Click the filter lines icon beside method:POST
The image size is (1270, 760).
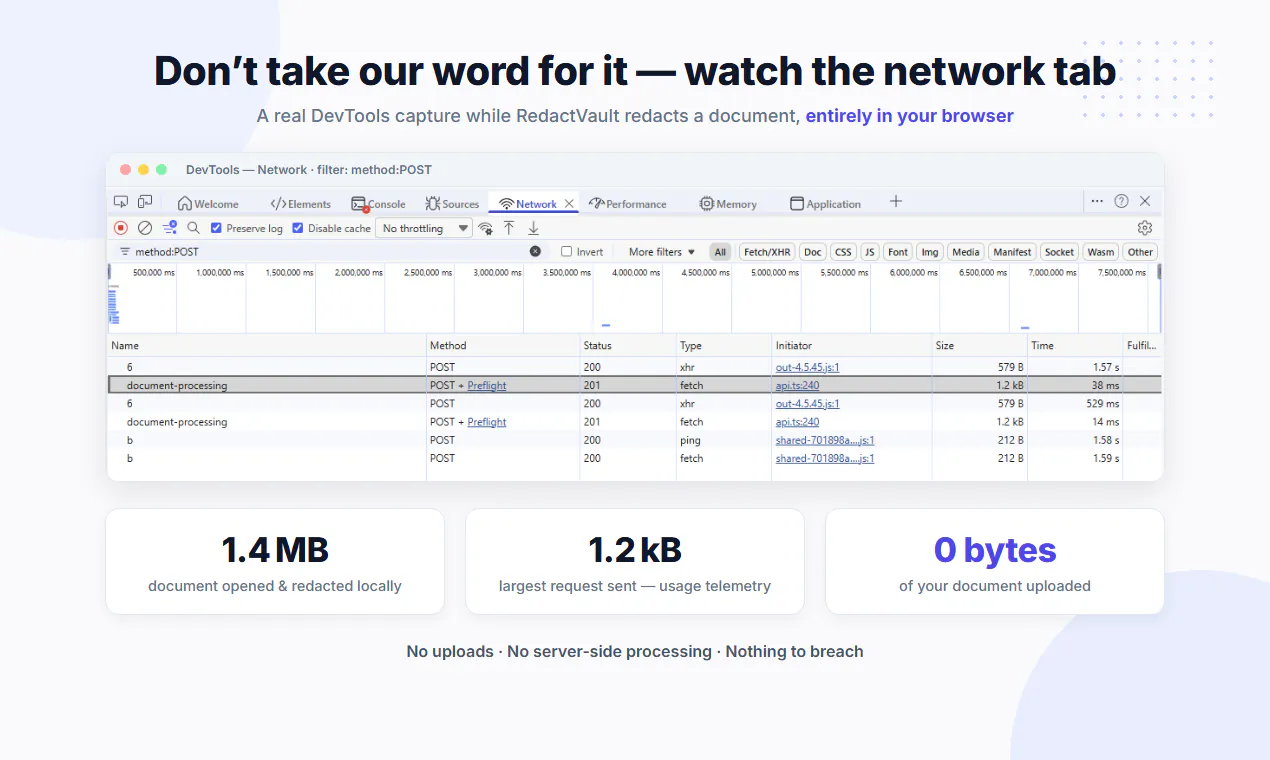pos(125,252)
